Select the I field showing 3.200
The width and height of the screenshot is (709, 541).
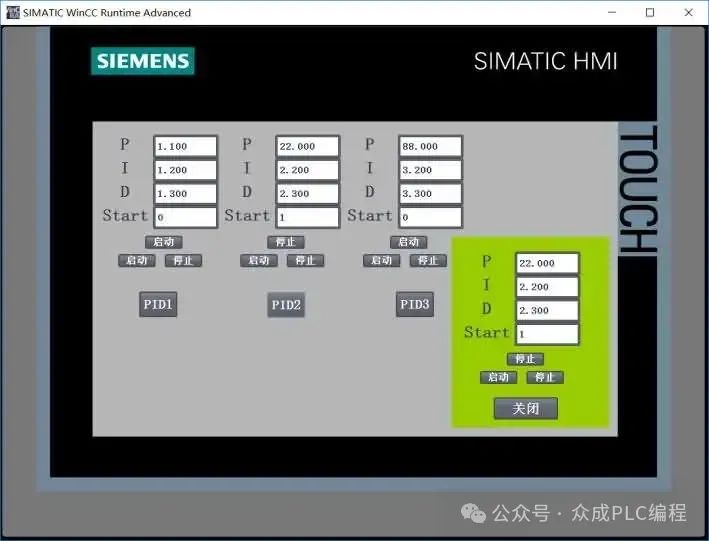tap(430, 170)
